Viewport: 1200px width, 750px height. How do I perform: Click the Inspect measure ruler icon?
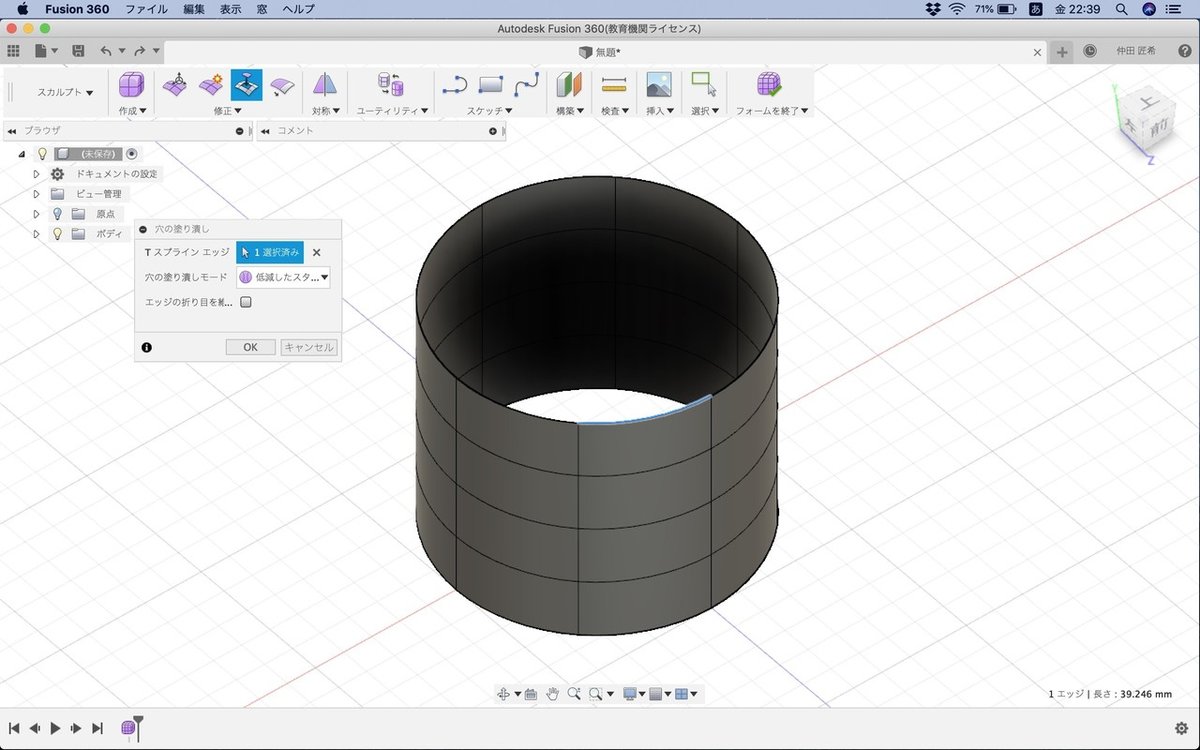click(x=614, y=85)
